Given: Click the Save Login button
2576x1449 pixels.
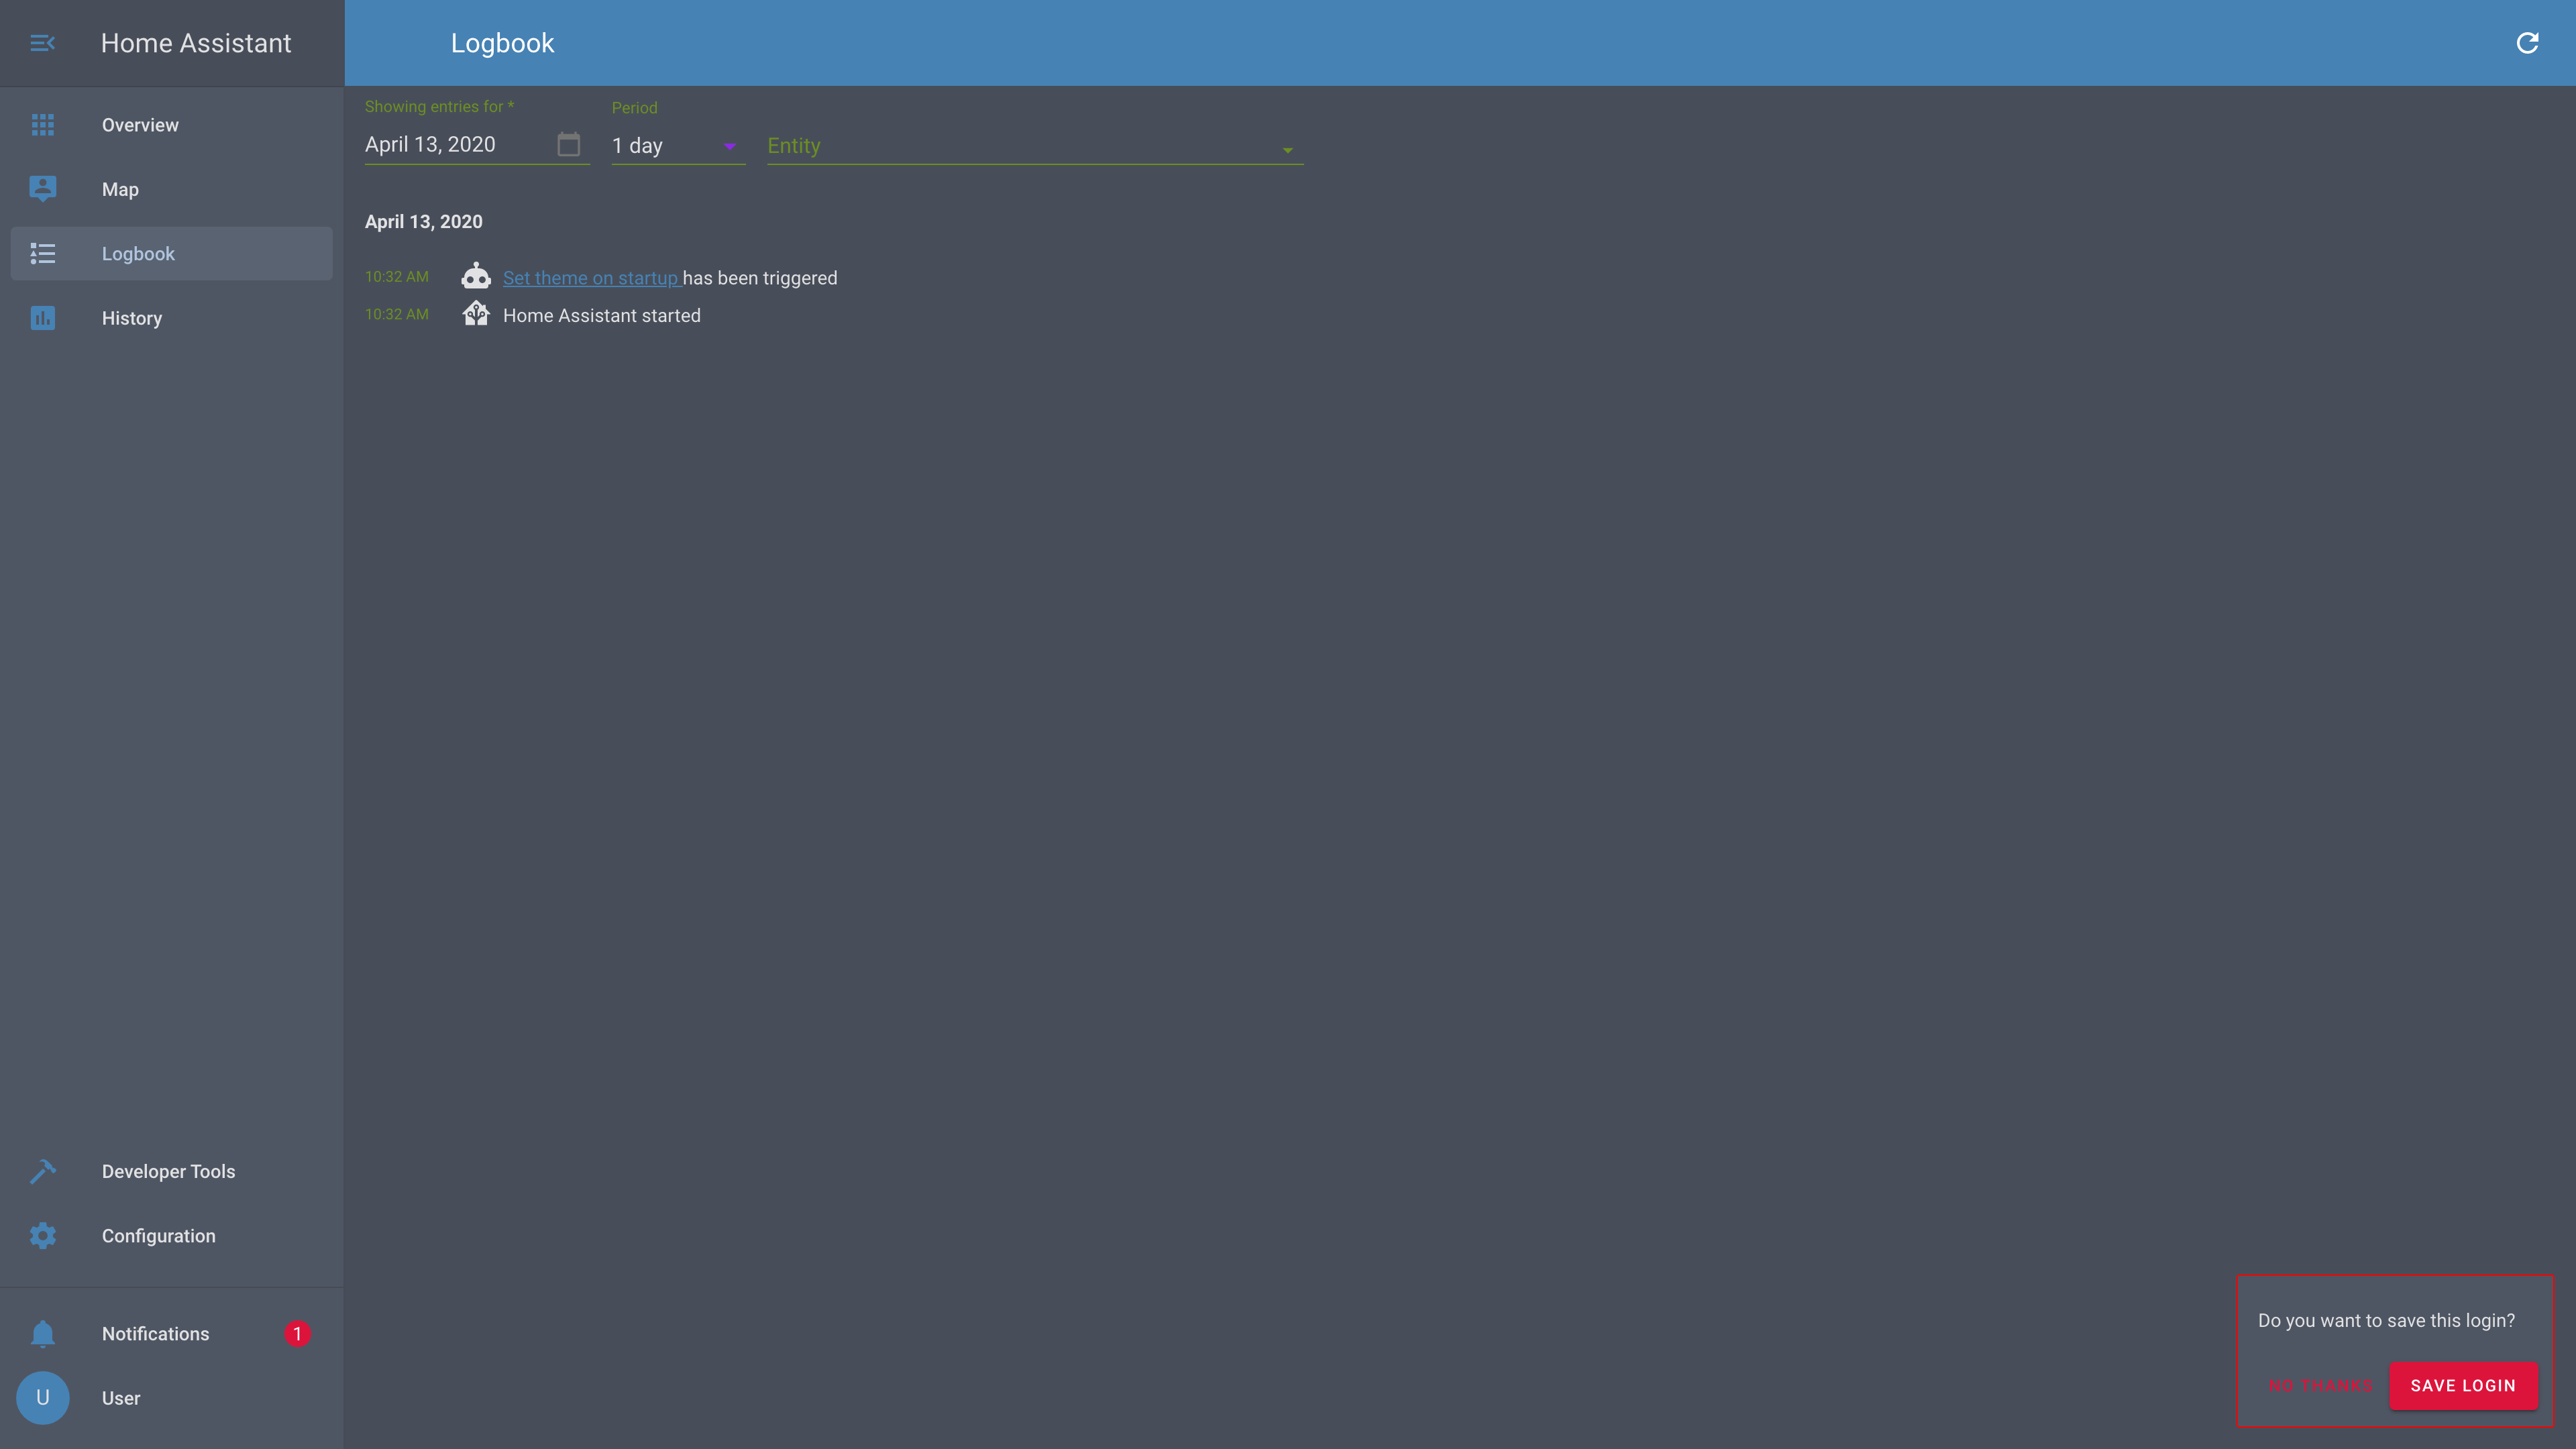Looking at the screenshot, I should coord(2463,1385).
